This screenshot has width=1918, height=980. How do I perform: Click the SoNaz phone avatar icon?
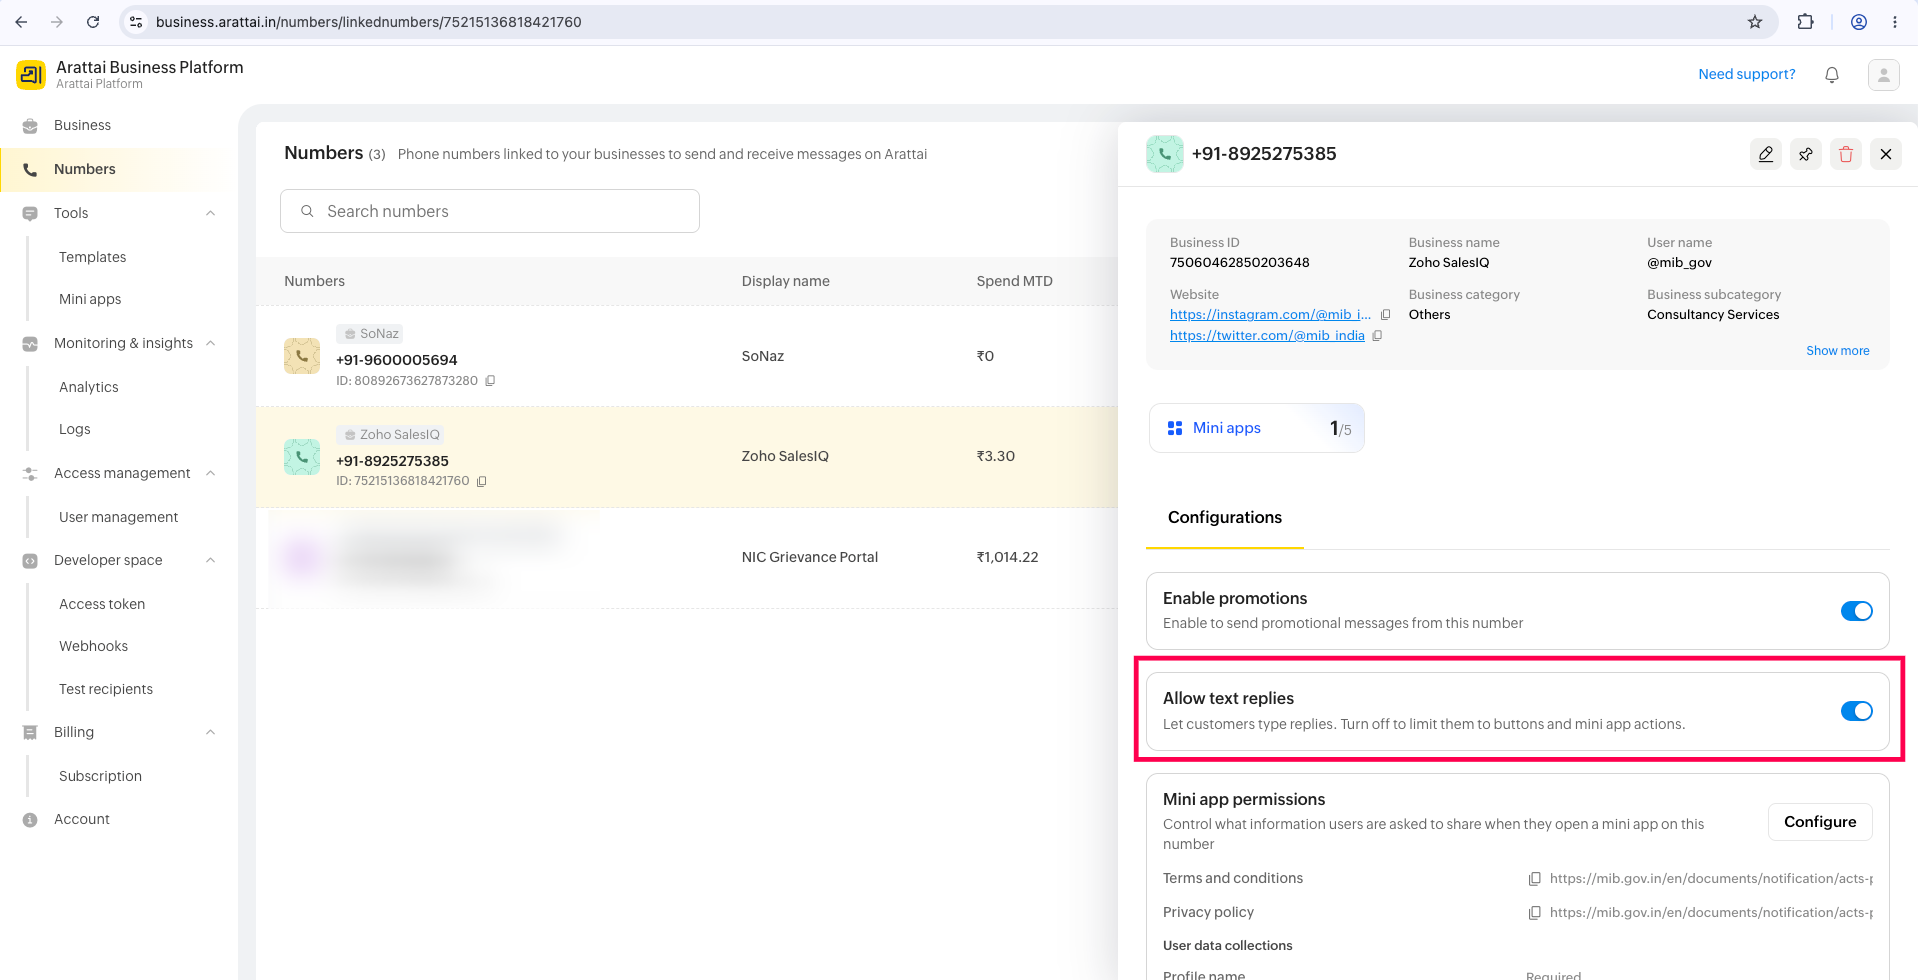[302, 356]
